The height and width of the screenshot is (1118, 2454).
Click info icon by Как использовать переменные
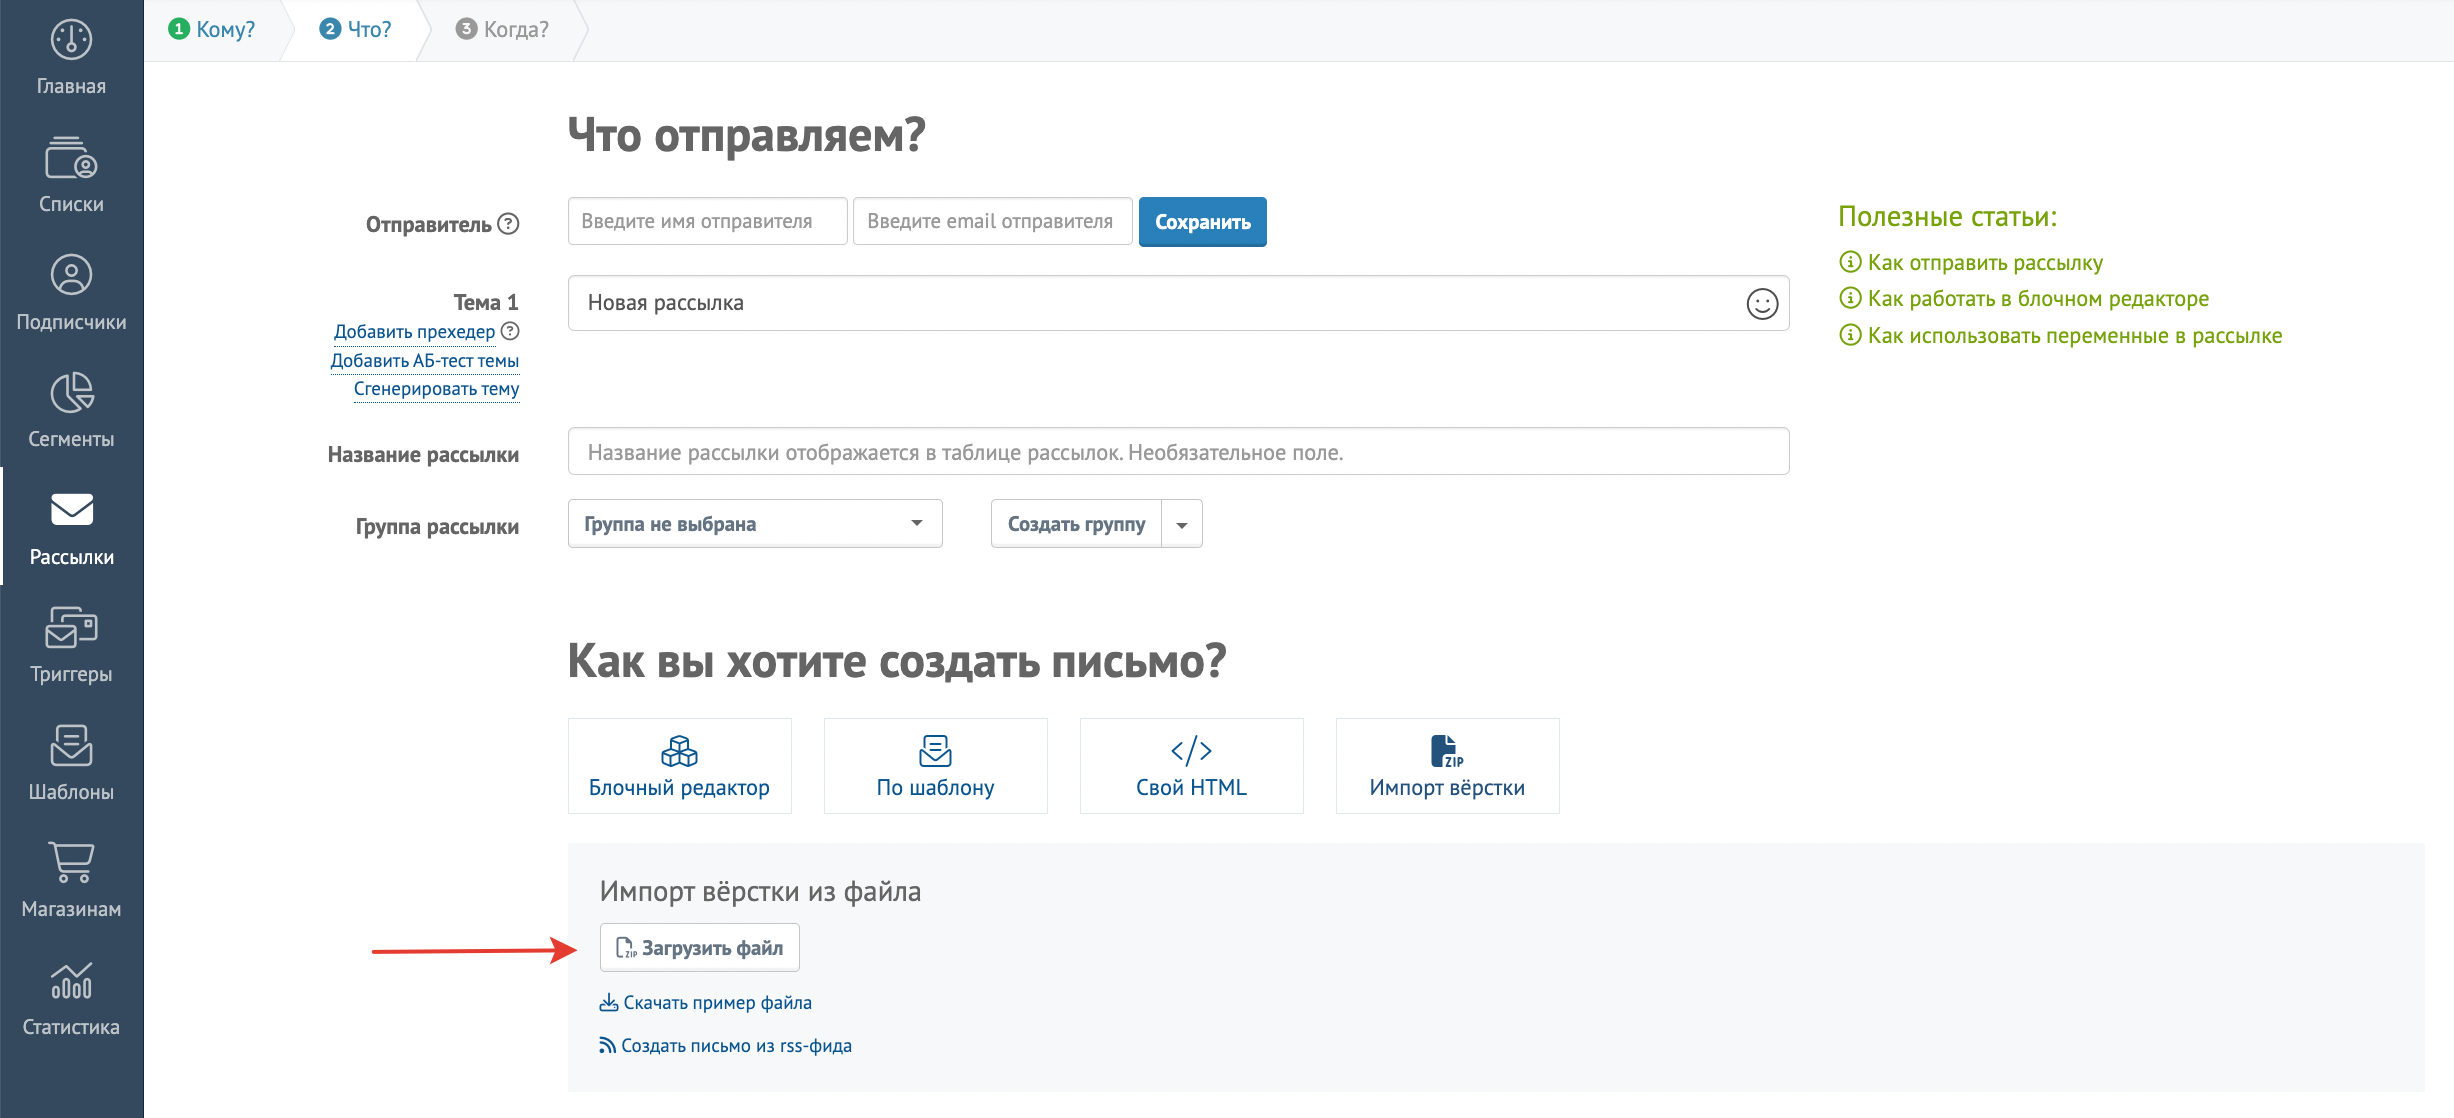pyautogui.click(x=1850, y=335)
